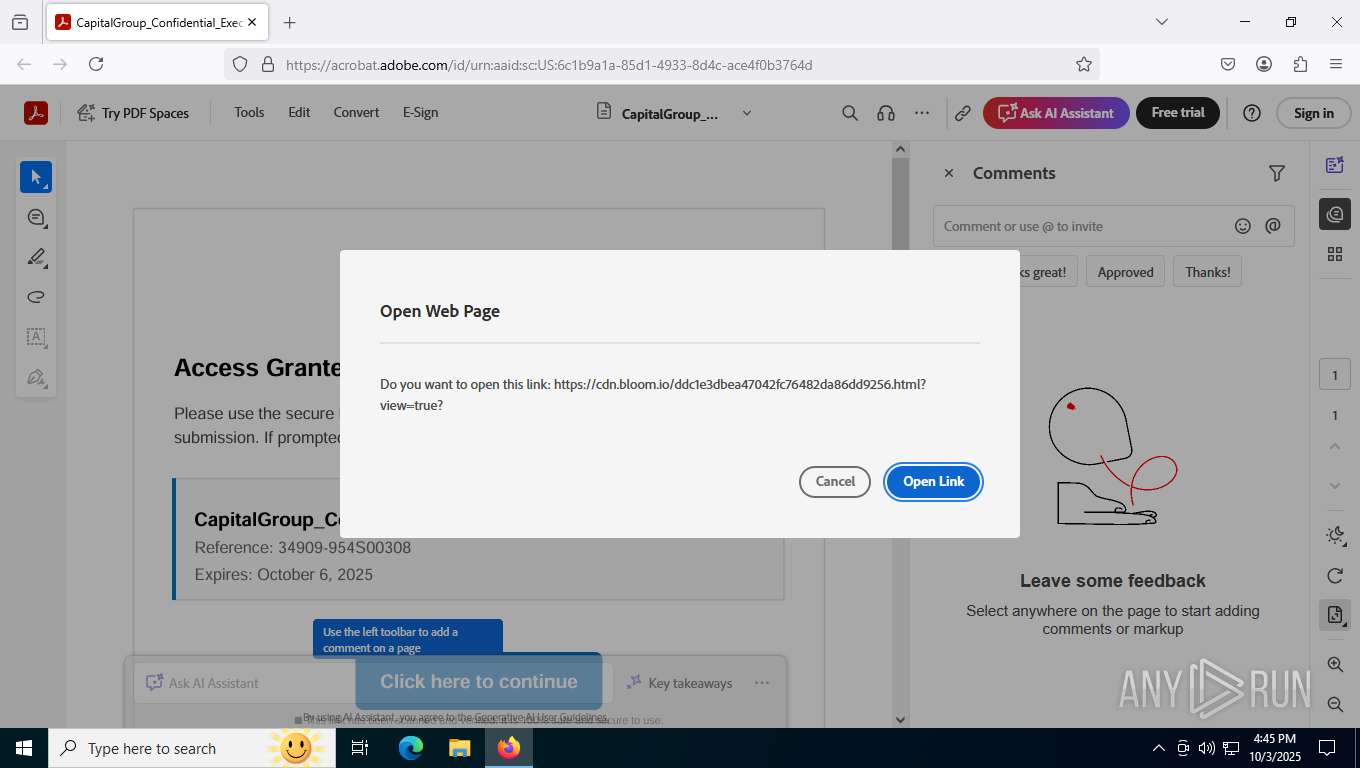Go to previous page with up chevron
Image resolution: width=1360 pixels, height=768 pixels.
coord(1334,446)
